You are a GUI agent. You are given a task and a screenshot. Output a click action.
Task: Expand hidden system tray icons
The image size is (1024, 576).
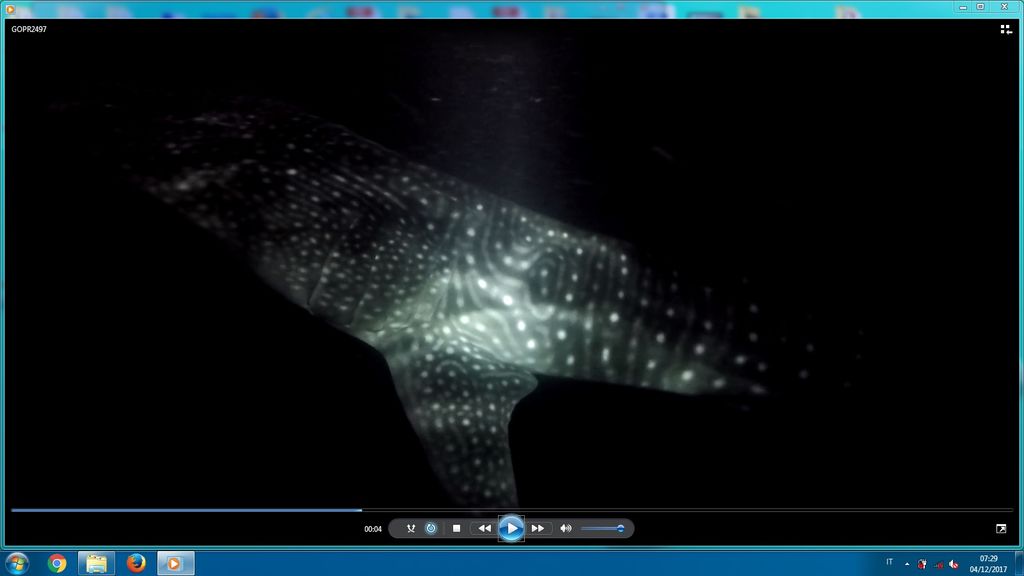pos(906,563)
